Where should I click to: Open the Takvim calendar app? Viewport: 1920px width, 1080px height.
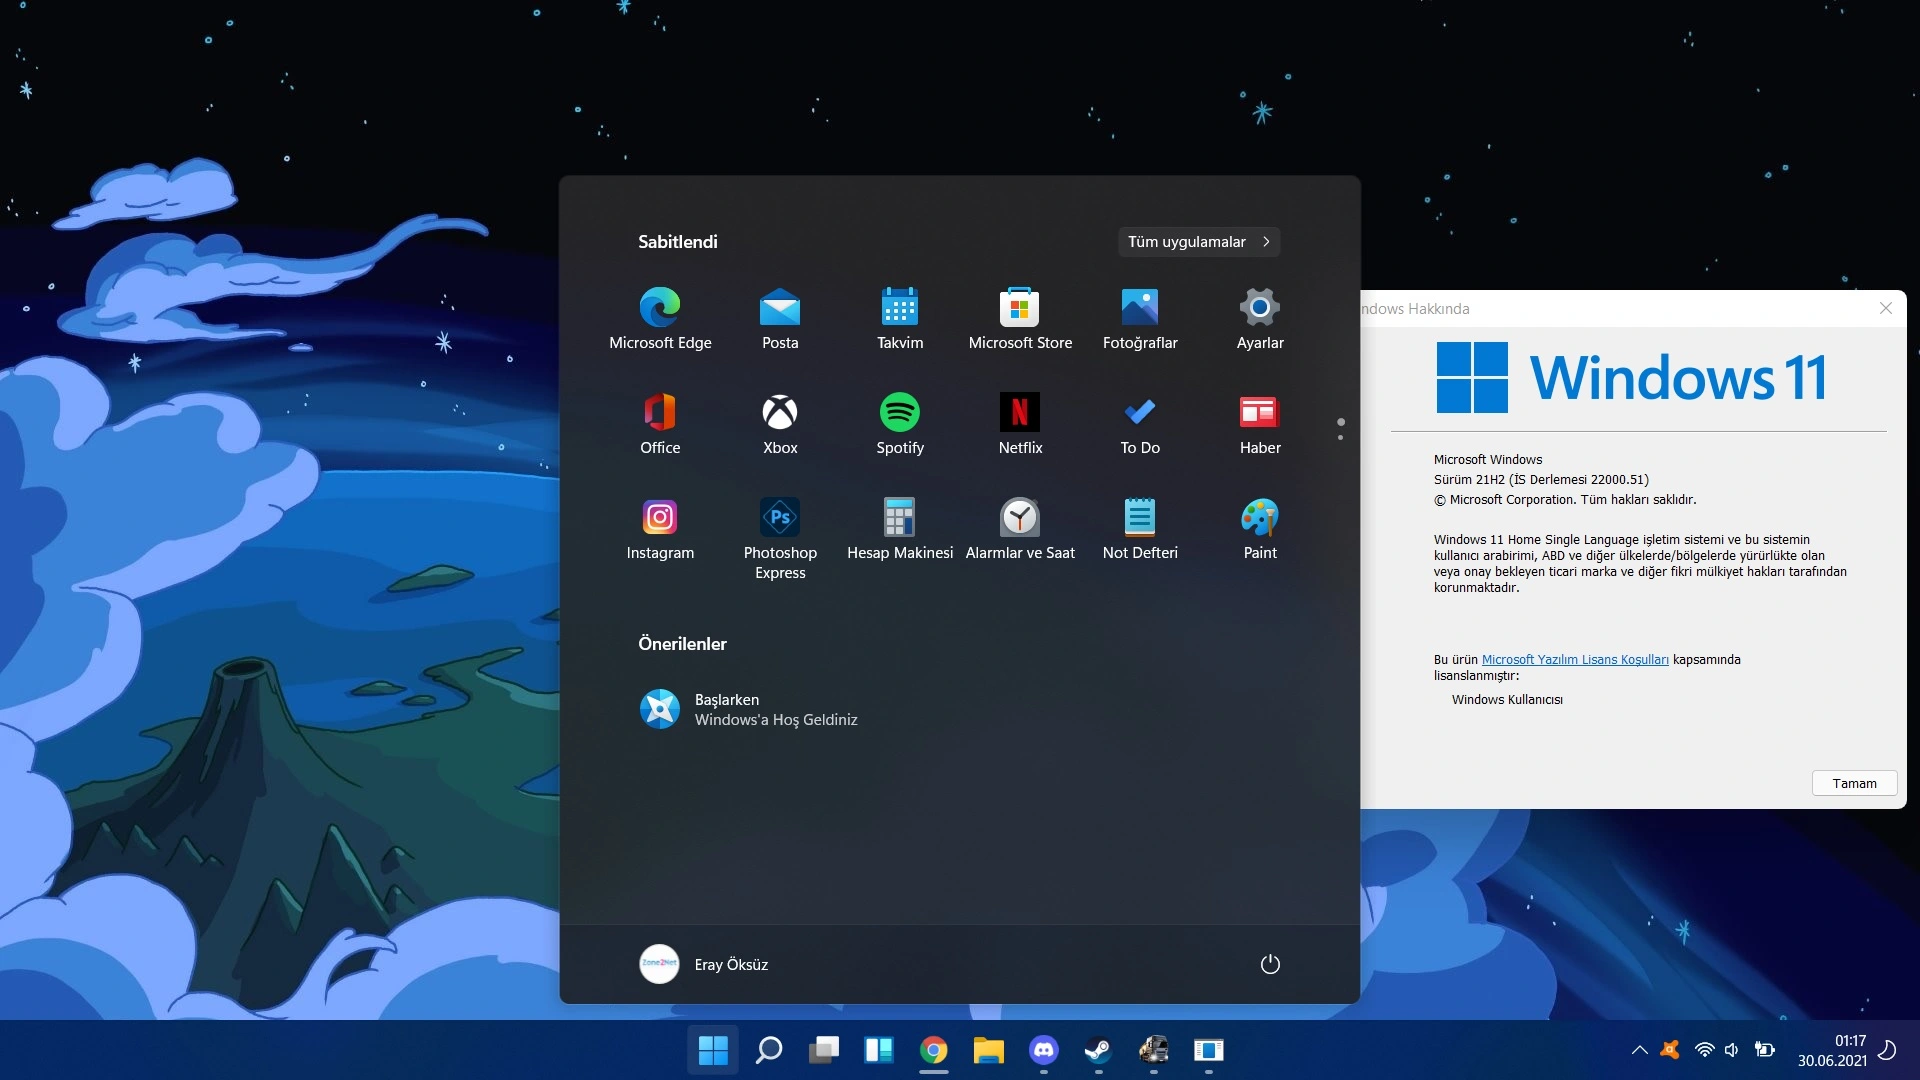click(x=900, y=319)
